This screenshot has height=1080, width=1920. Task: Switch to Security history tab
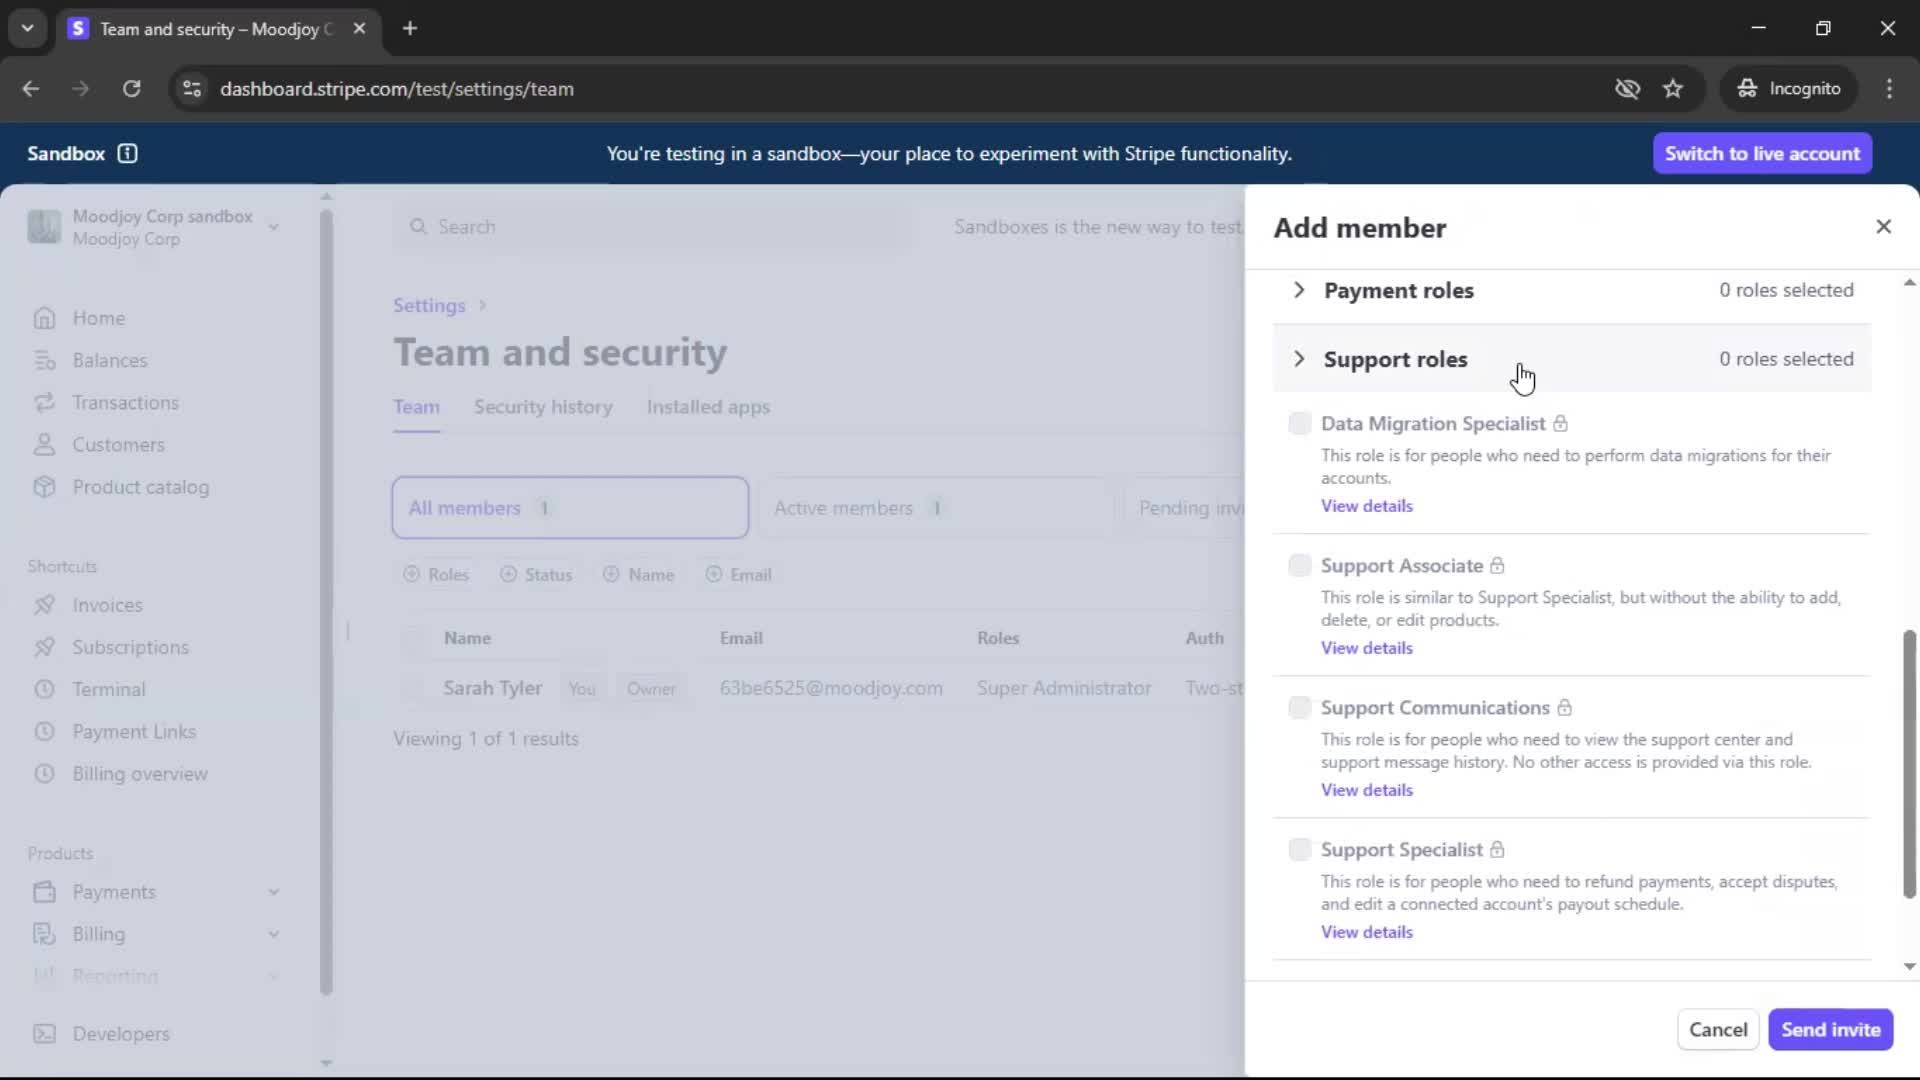coord(543,407)
